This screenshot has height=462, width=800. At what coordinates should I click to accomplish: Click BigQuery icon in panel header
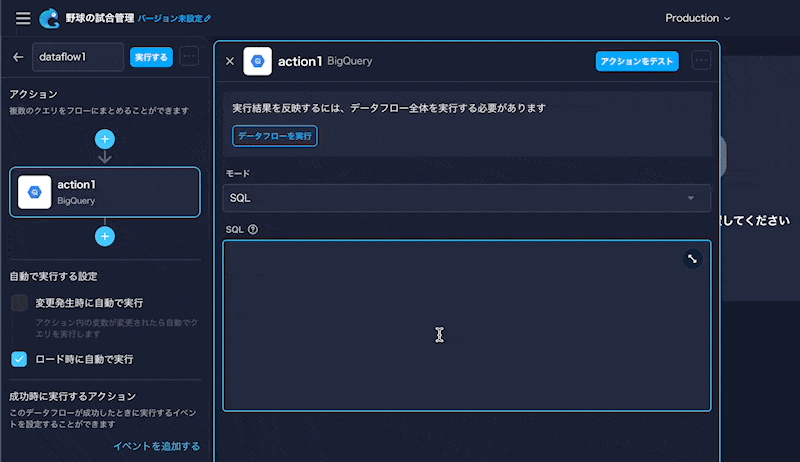(x=258, y=61)
